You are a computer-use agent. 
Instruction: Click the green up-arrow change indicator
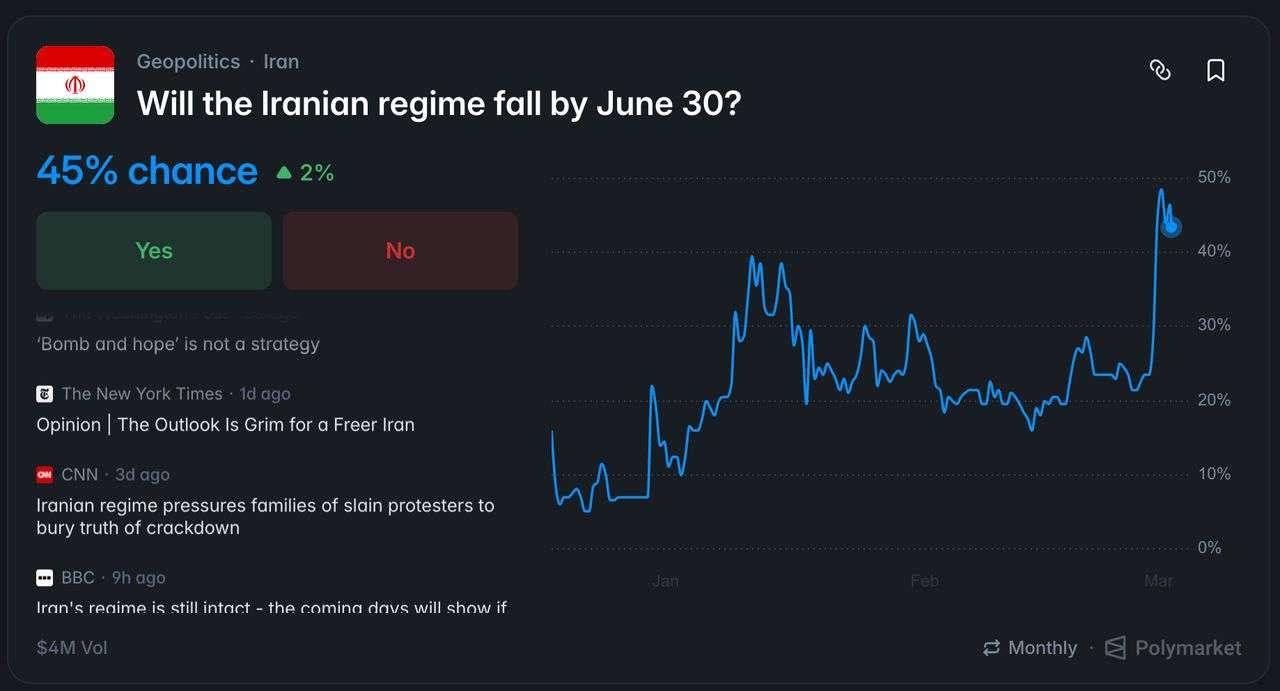pos(284,173)
